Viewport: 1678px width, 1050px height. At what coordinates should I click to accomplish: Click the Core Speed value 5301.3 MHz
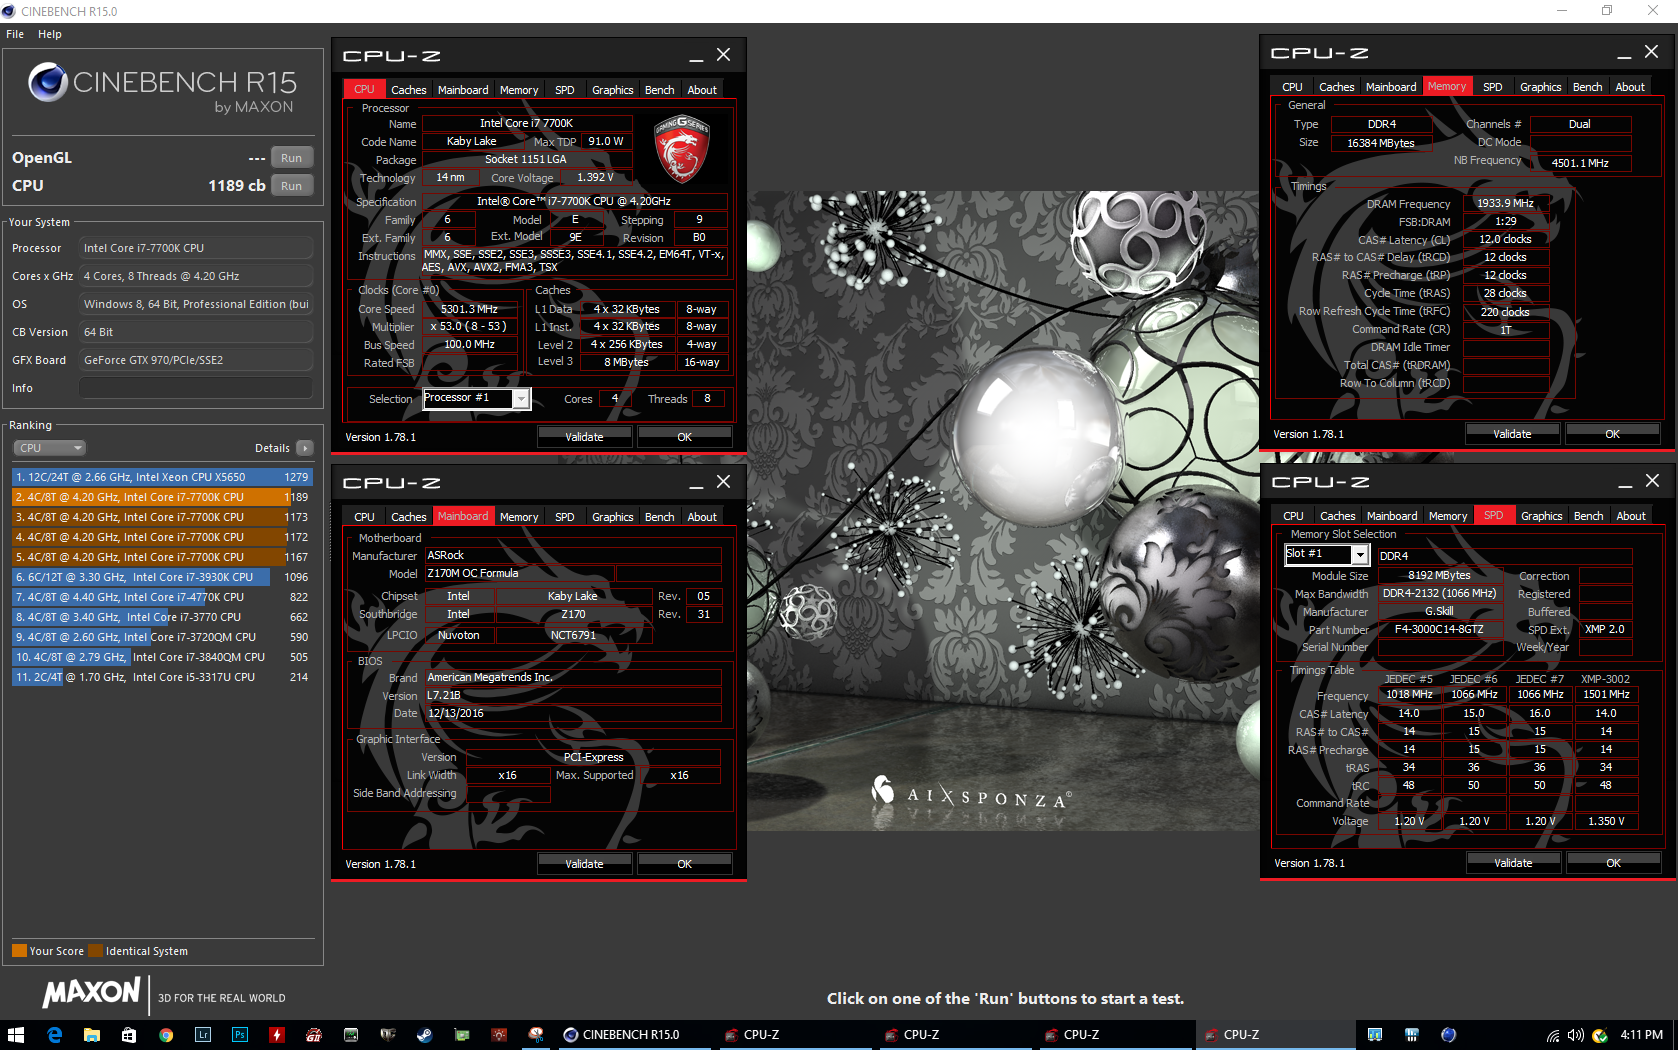[470, 309]
